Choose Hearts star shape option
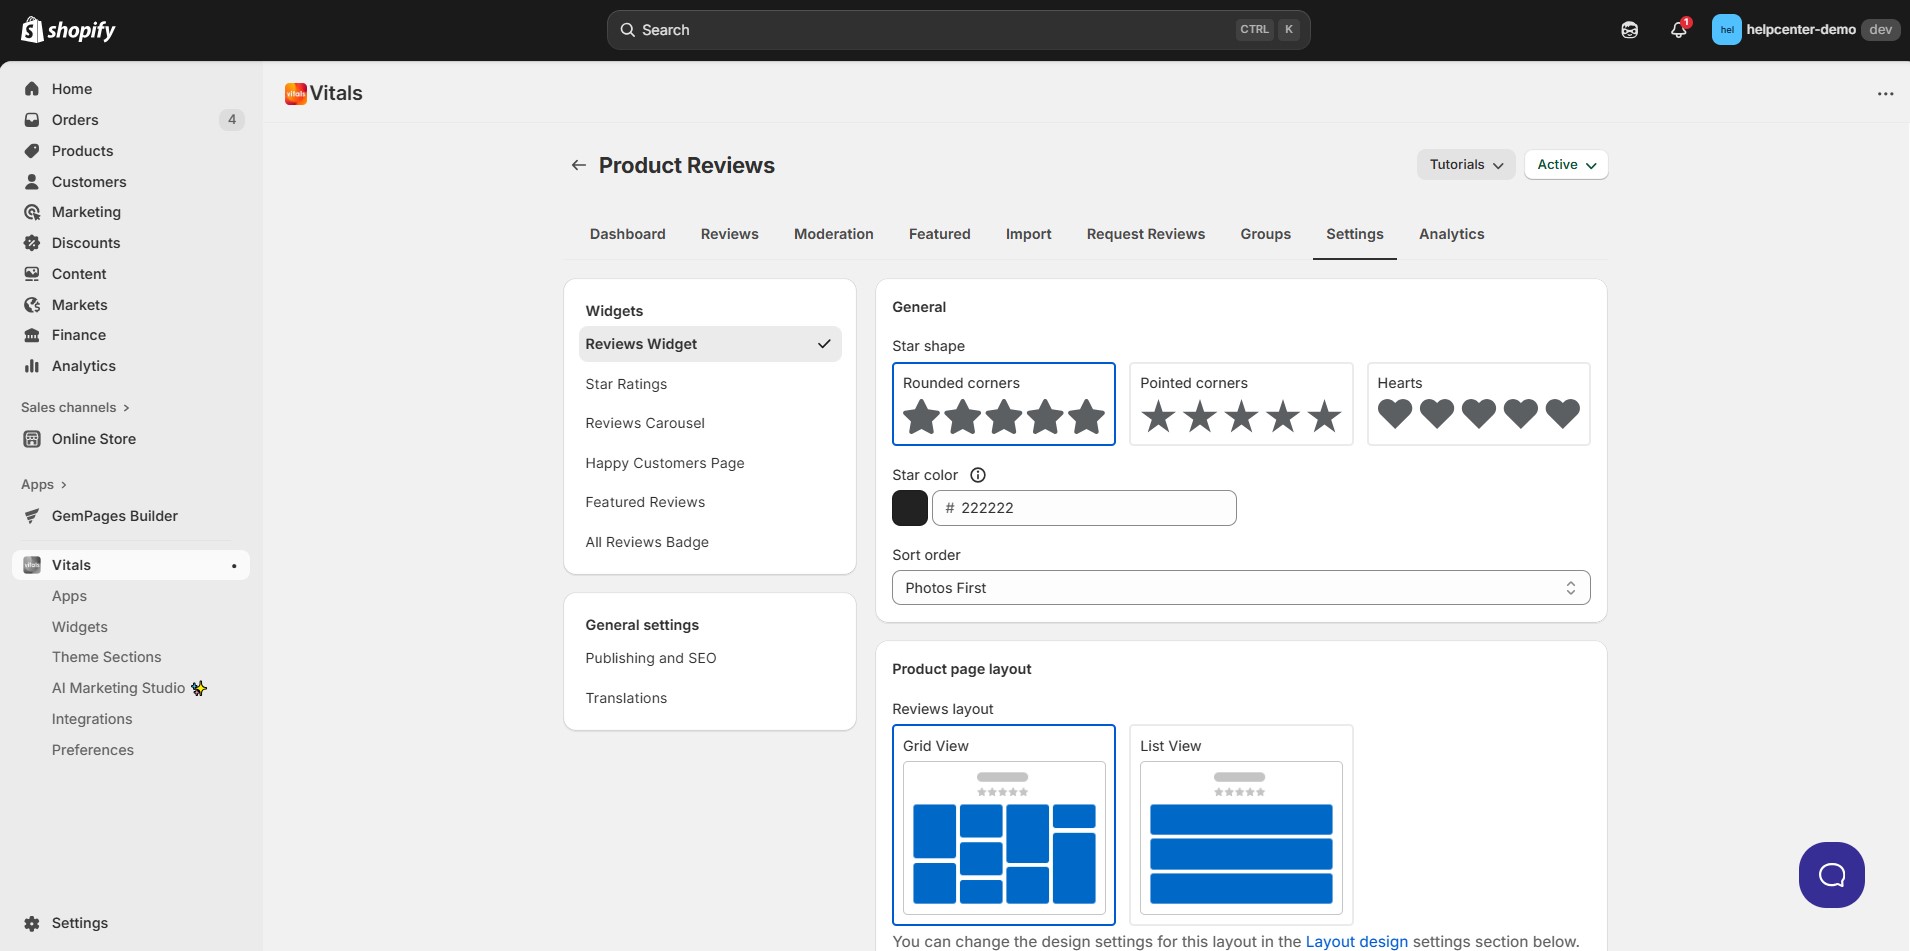This screenshot has width=1910, height=951. pyautogui.click(x=1478, y=404)
